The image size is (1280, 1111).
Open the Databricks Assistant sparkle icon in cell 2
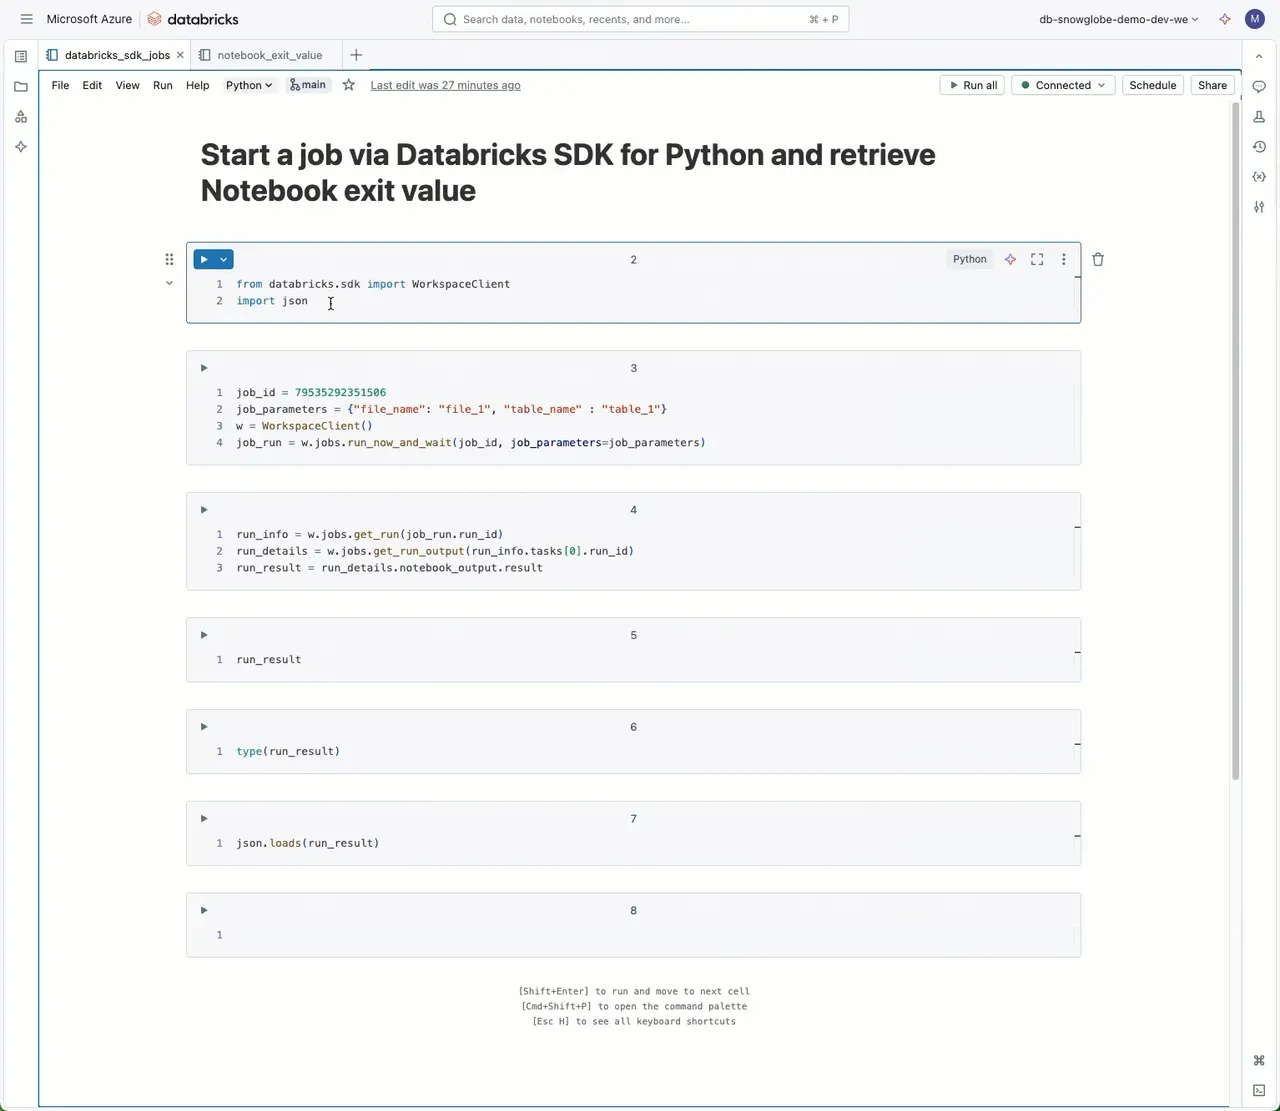[1010, 259]
